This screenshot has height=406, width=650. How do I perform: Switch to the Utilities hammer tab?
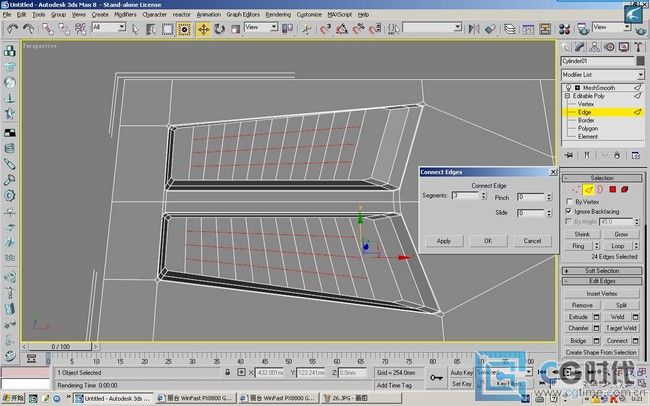point(638,47)
